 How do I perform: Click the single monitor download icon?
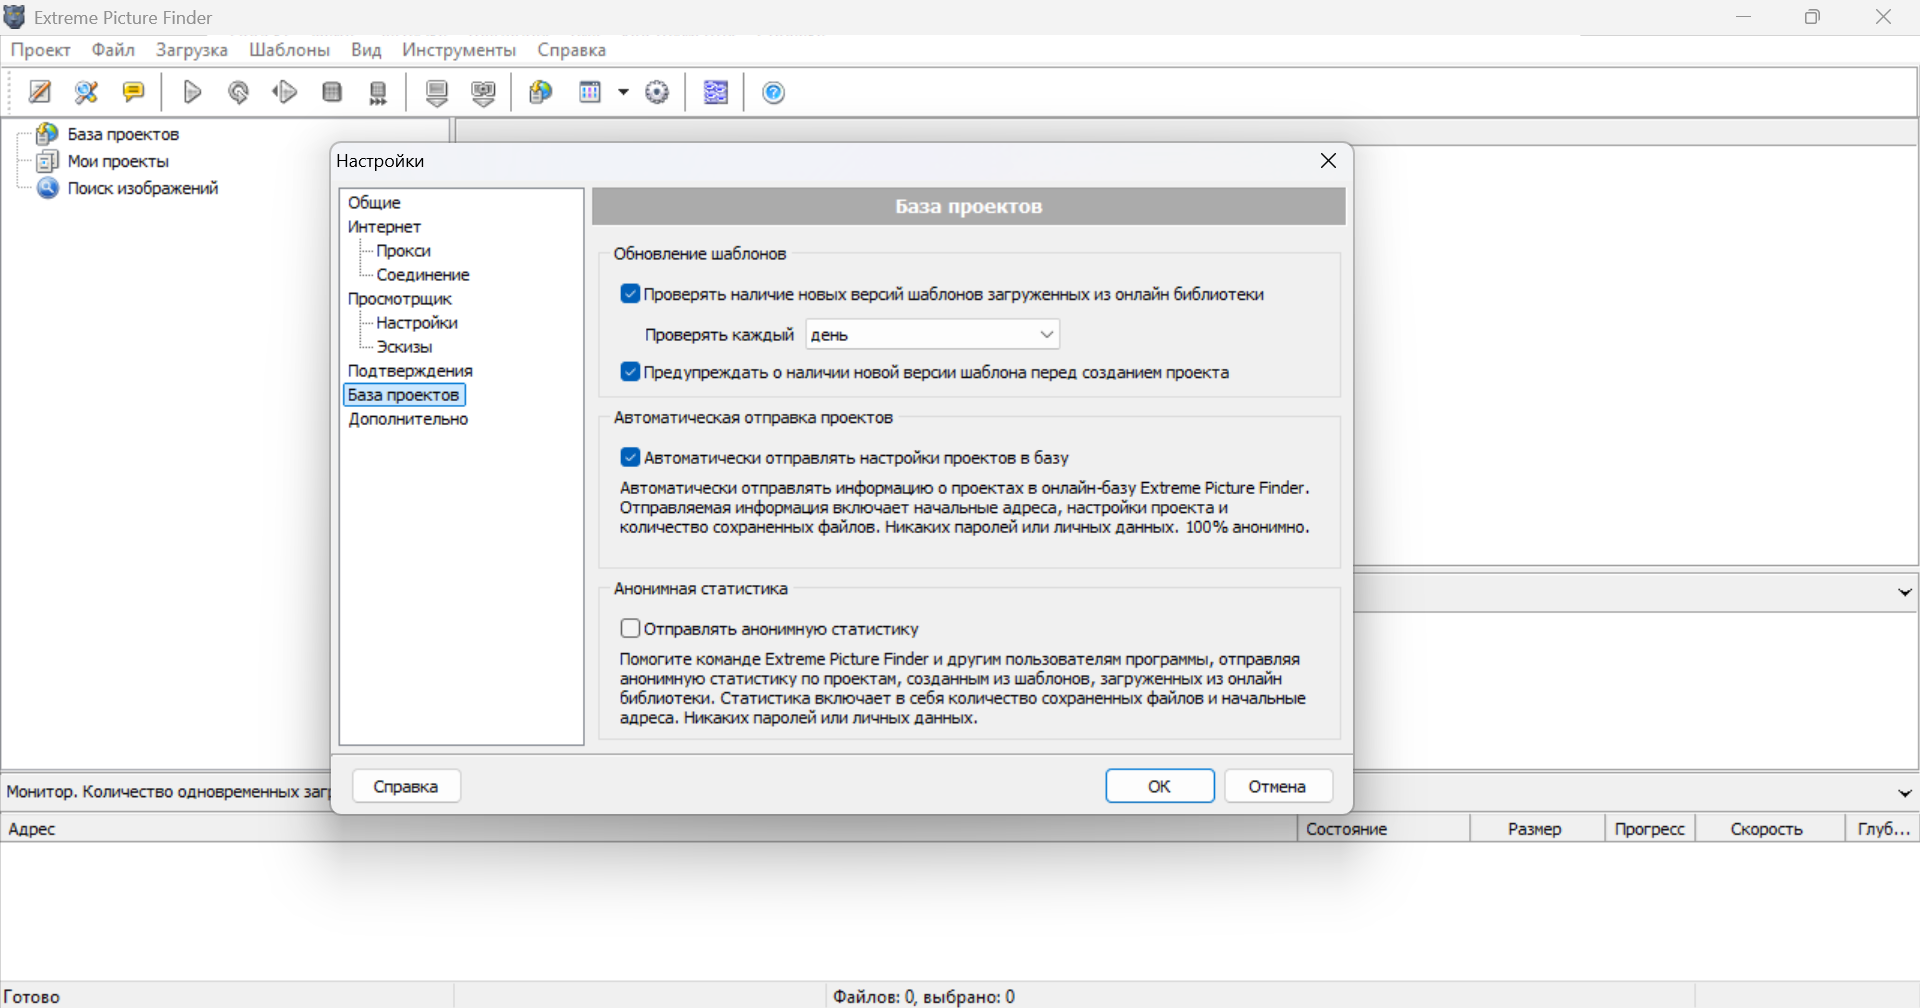coord(437,93)
